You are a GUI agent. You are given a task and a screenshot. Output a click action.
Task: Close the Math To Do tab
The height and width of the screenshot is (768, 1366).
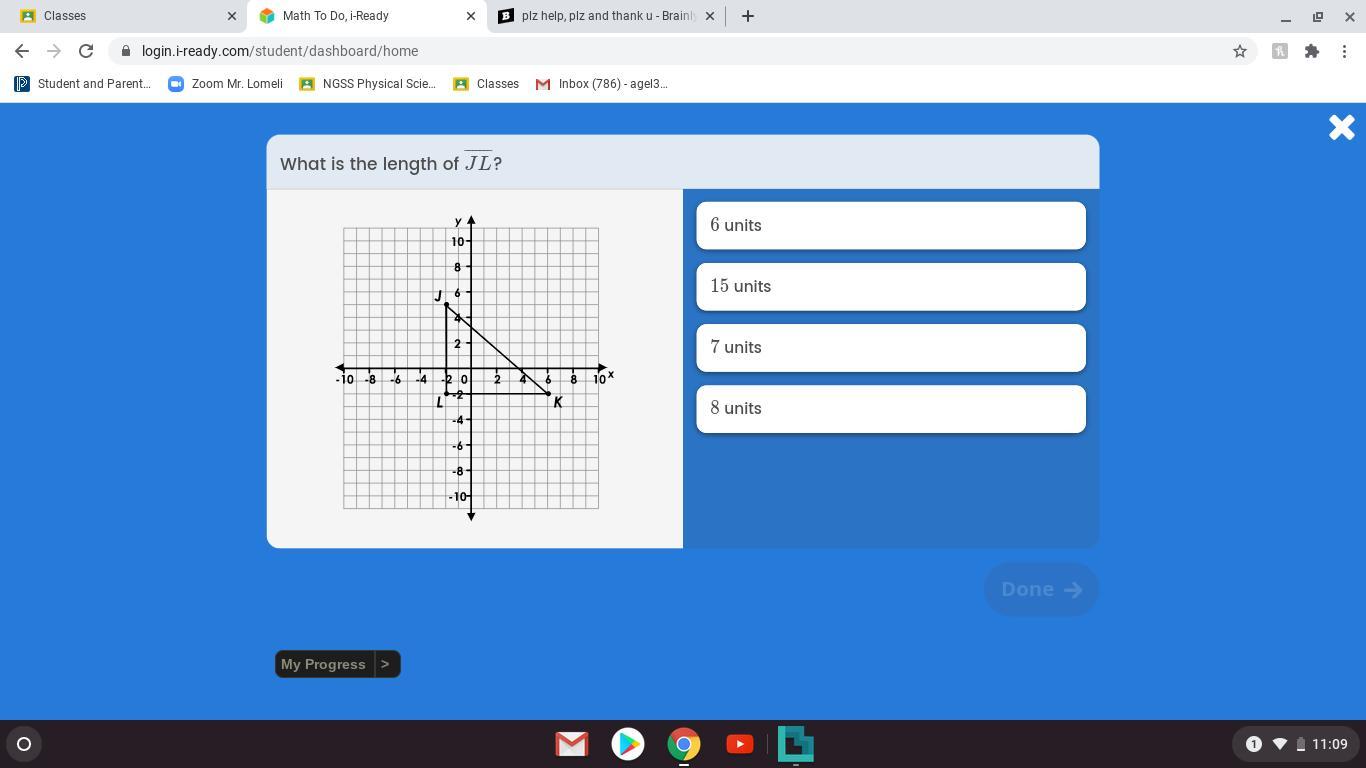[x=471, y=16]
